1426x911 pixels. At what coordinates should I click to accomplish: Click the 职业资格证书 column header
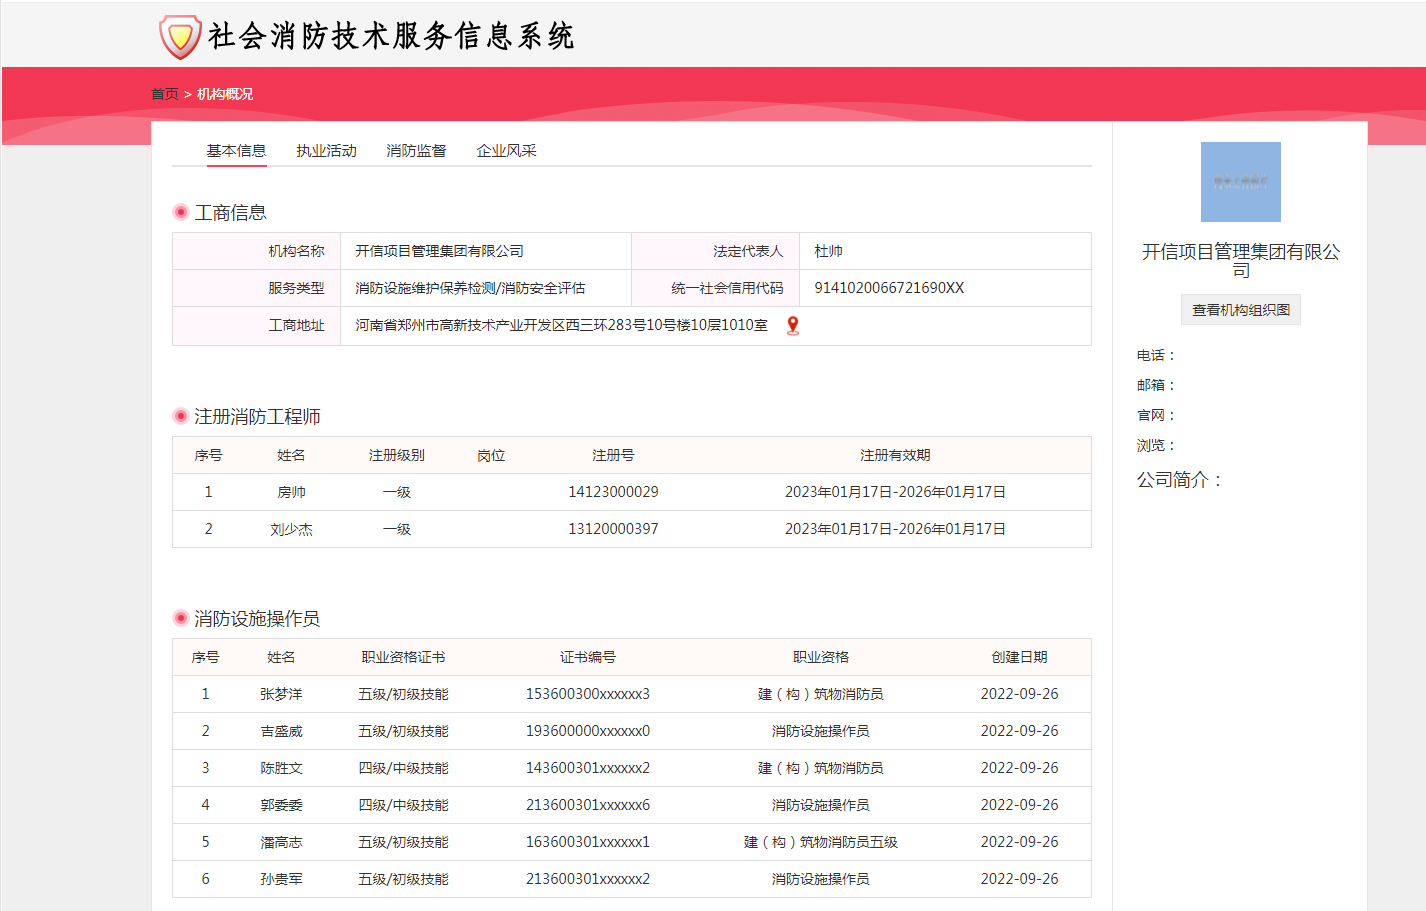tap(403, 657)
